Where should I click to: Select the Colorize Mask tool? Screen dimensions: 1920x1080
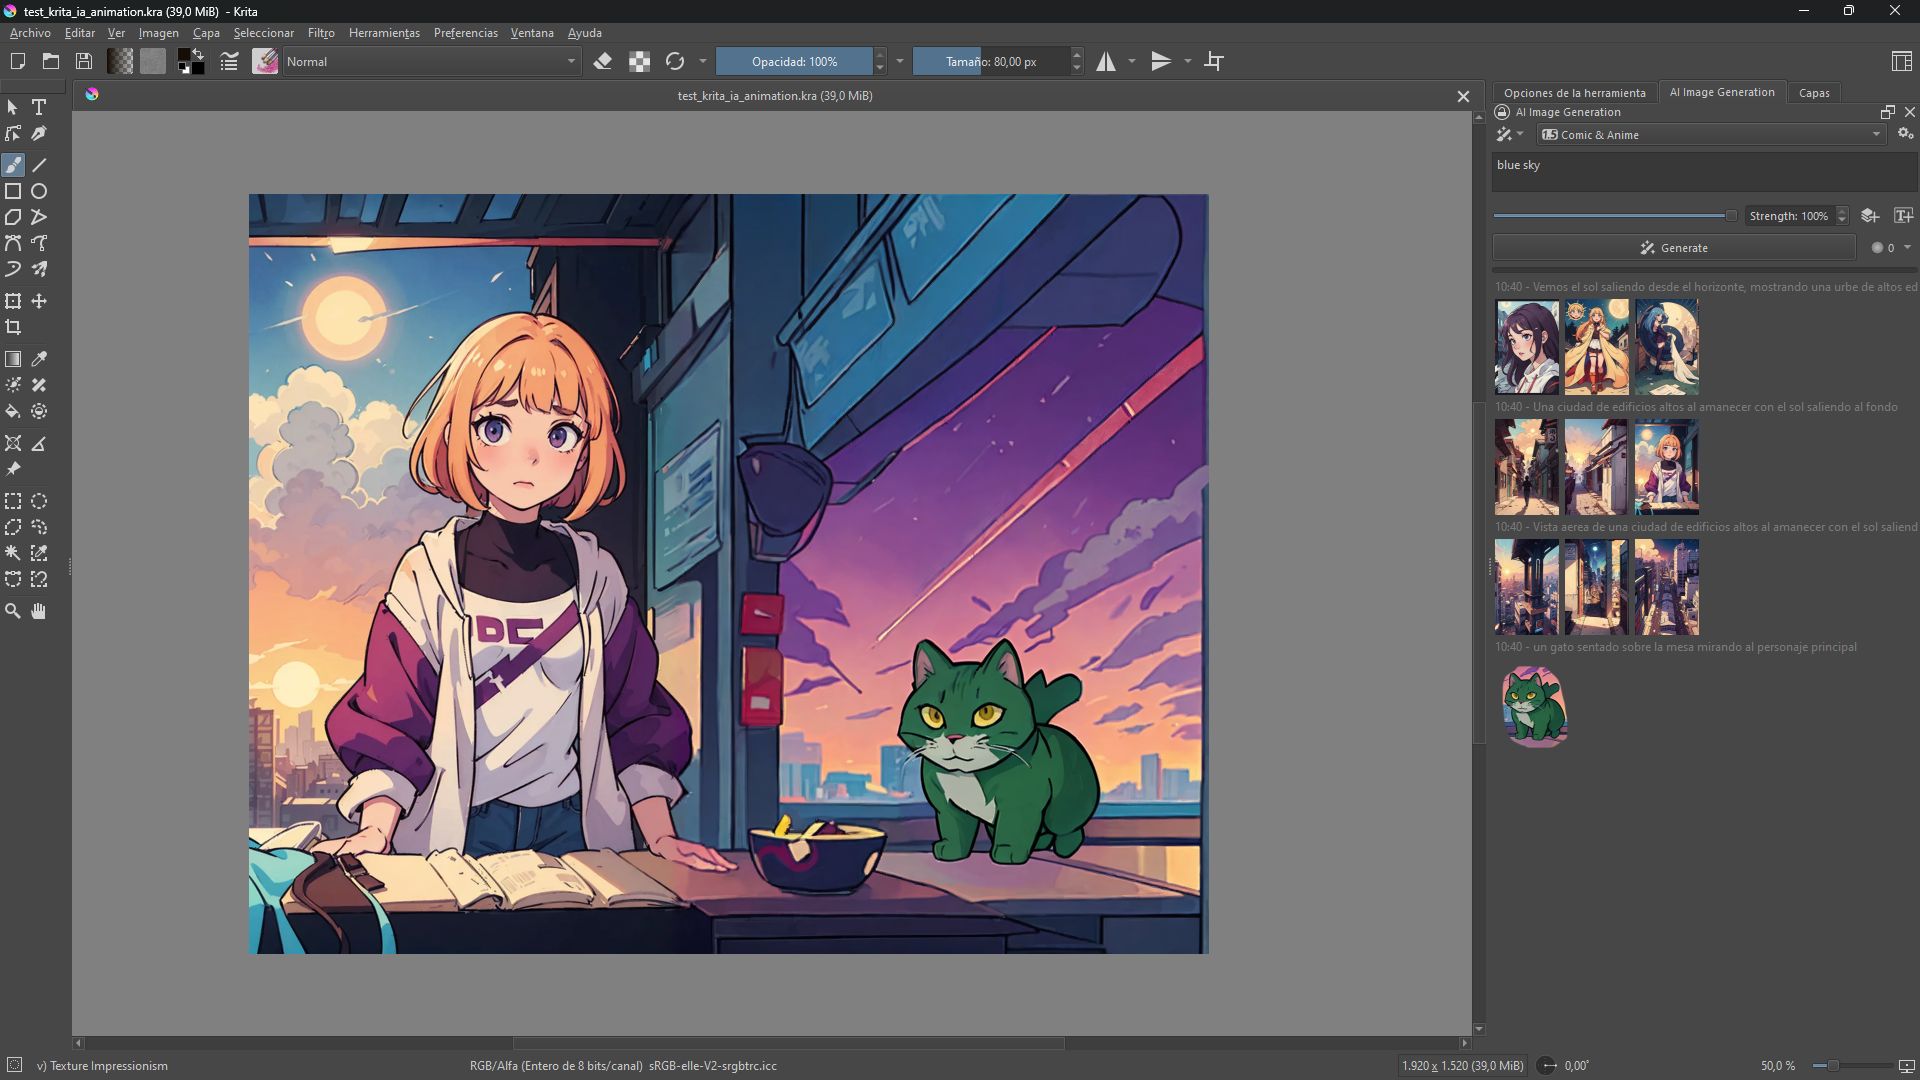pos(13,385)
